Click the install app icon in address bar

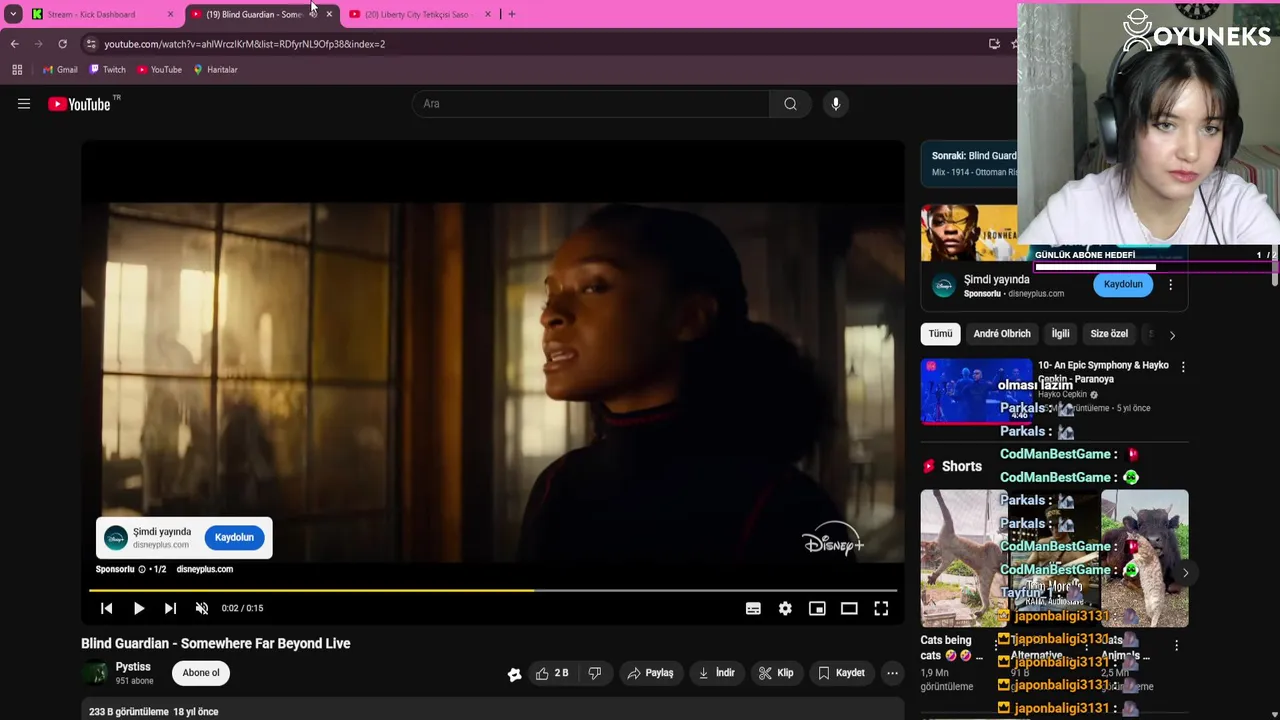[994, 44]
